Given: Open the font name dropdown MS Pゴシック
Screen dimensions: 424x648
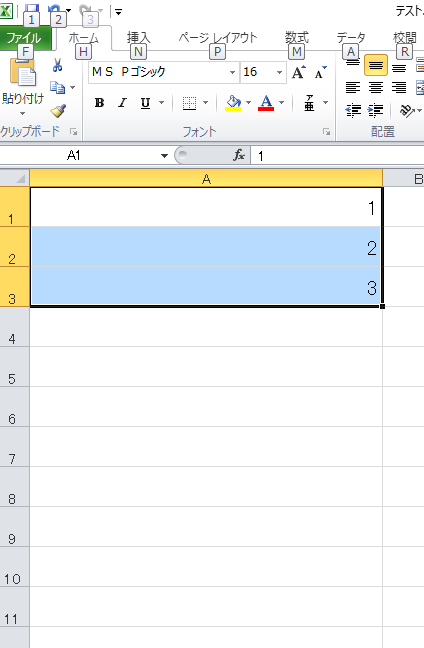Looking at the screenshot, I should (232, 72).
